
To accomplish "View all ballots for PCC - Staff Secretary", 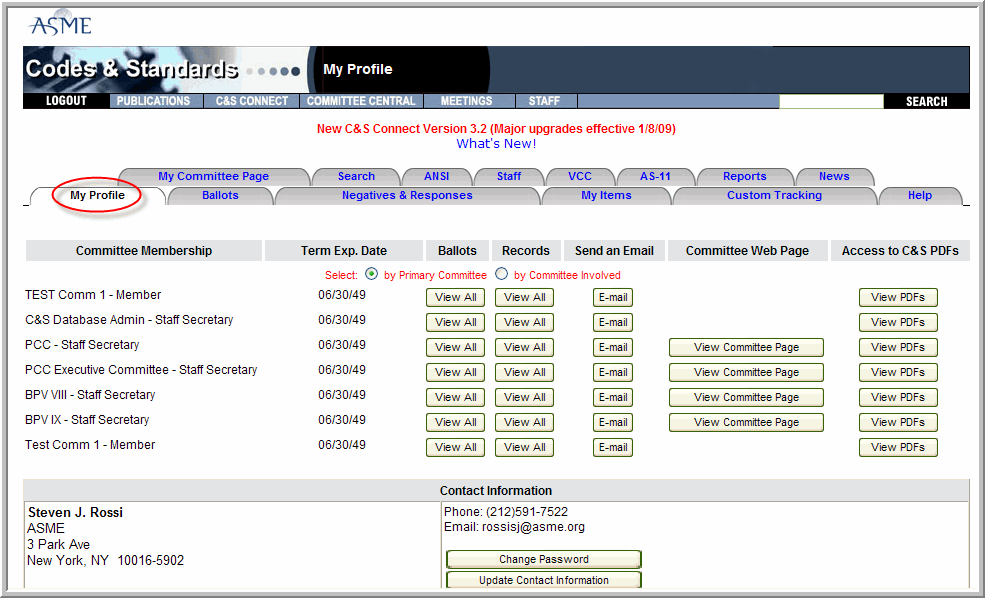I will [455, 347].
